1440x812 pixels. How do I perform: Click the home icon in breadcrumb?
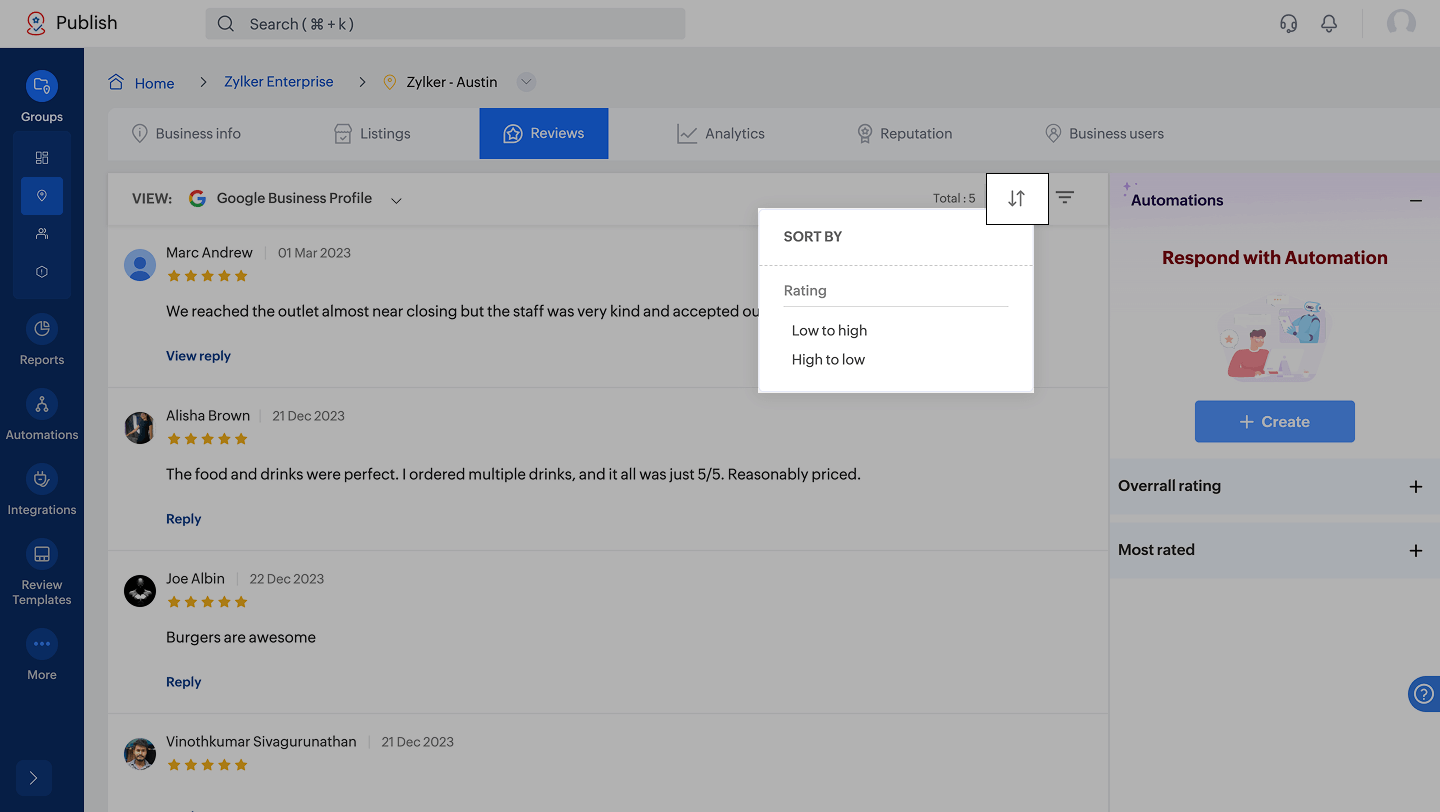(117, 82)
